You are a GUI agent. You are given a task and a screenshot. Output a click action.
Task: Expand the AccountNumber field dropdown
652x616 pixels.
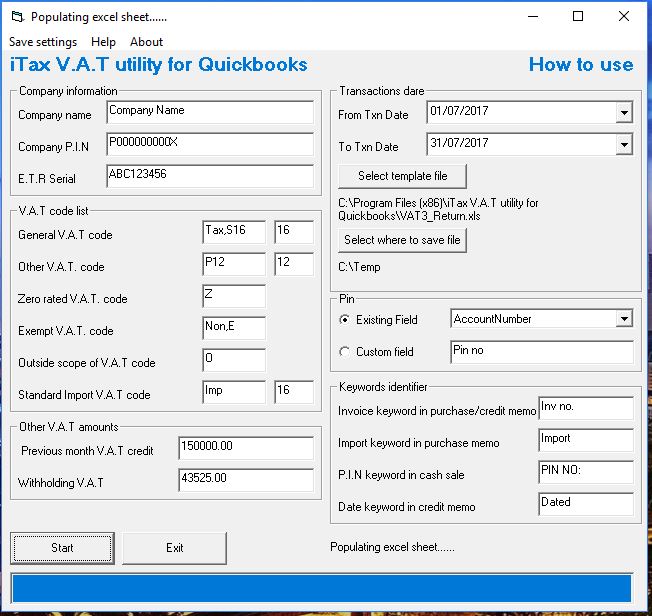click(624, 319)
